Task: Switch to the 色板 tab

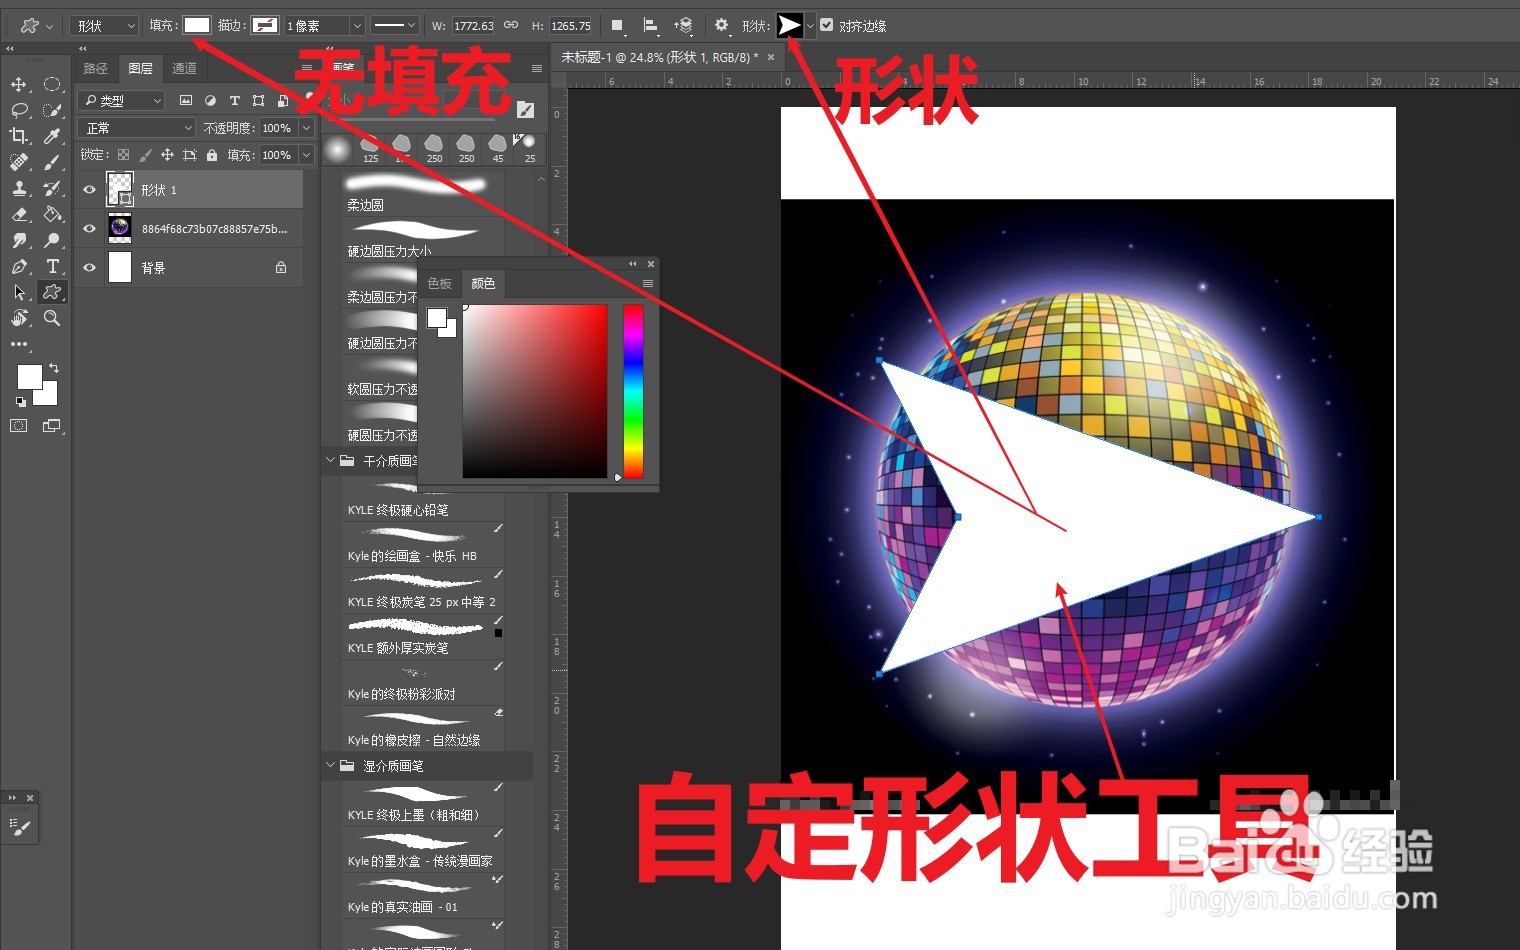Action: point(438,283)
